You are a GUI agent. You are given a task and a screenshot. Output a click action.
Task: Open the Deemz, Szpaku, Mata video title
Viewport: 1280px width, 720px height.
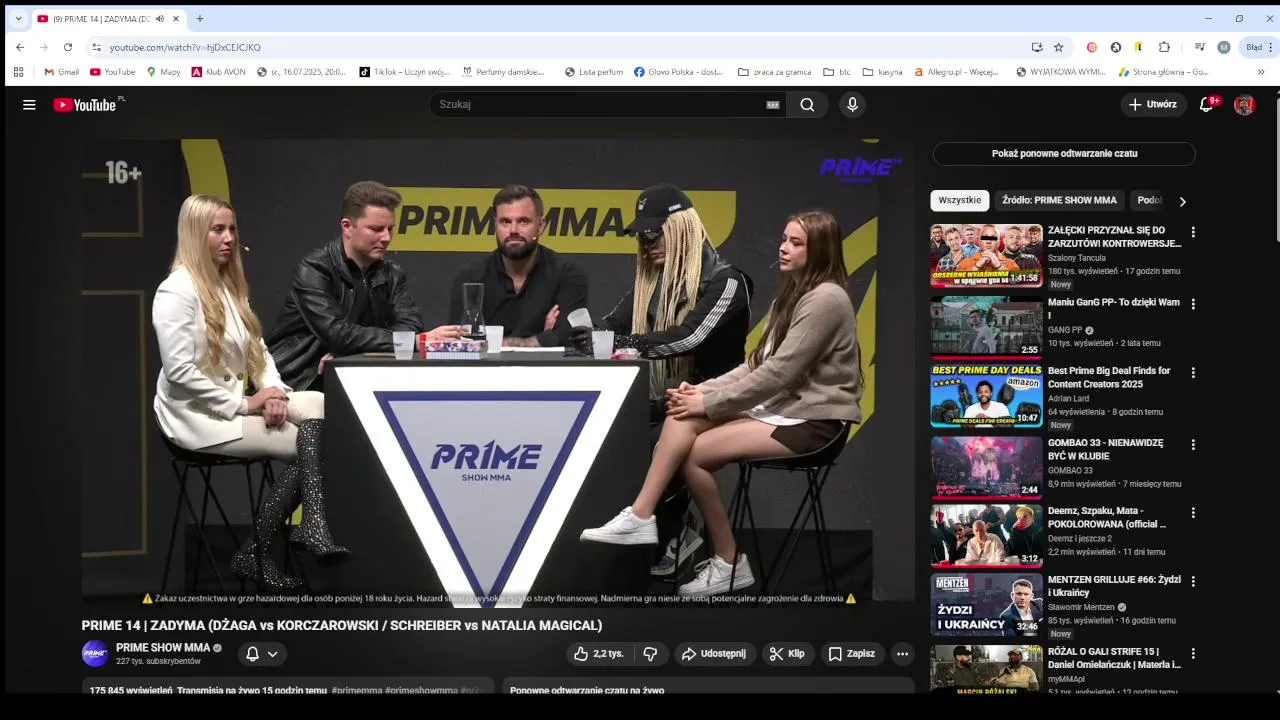coord(1107,517)
